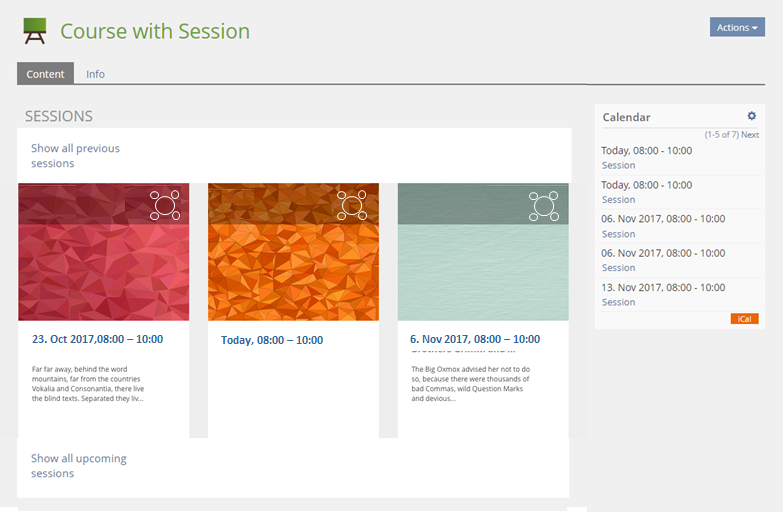Viewport: 783px width, 512px height.
Task: Open the Today, 08:00 – 10:00 card title
Action: (271, 340)
